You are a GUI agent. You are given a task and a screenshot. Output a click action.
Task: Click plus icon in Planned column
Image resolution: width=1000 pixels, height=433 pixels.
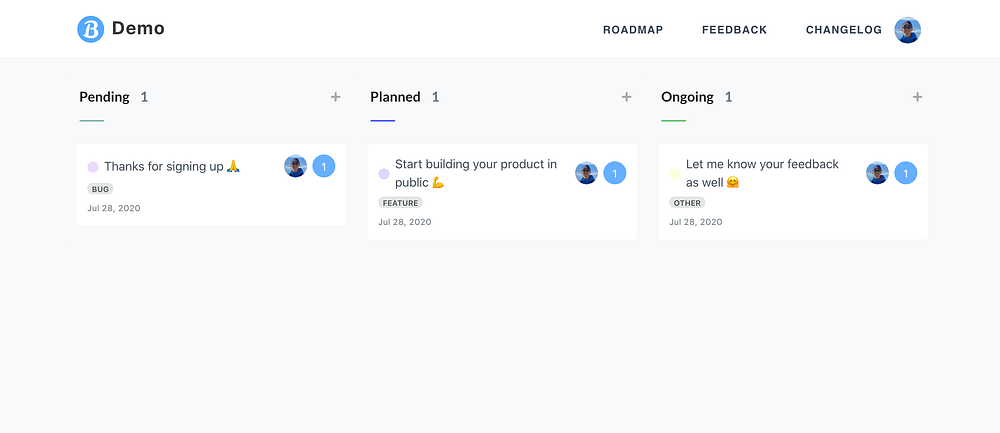627,97
